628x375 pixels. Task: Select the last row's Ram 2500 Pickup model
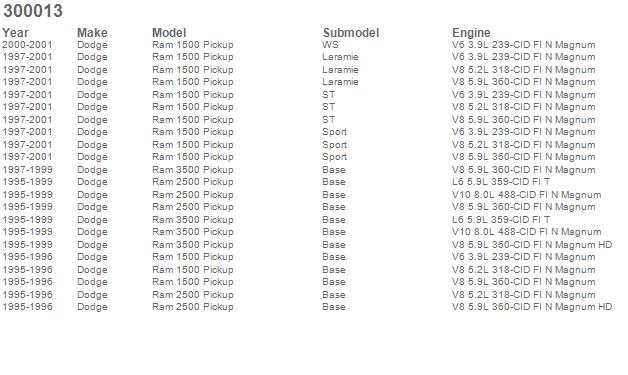193,307
